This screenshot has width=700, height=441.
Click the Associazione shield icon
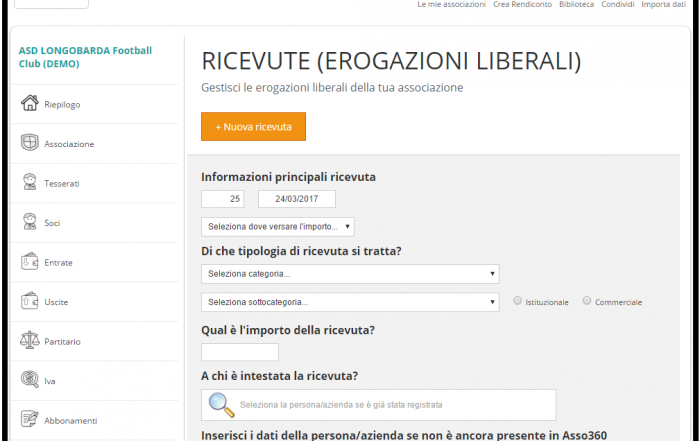(x=30, y=143)
